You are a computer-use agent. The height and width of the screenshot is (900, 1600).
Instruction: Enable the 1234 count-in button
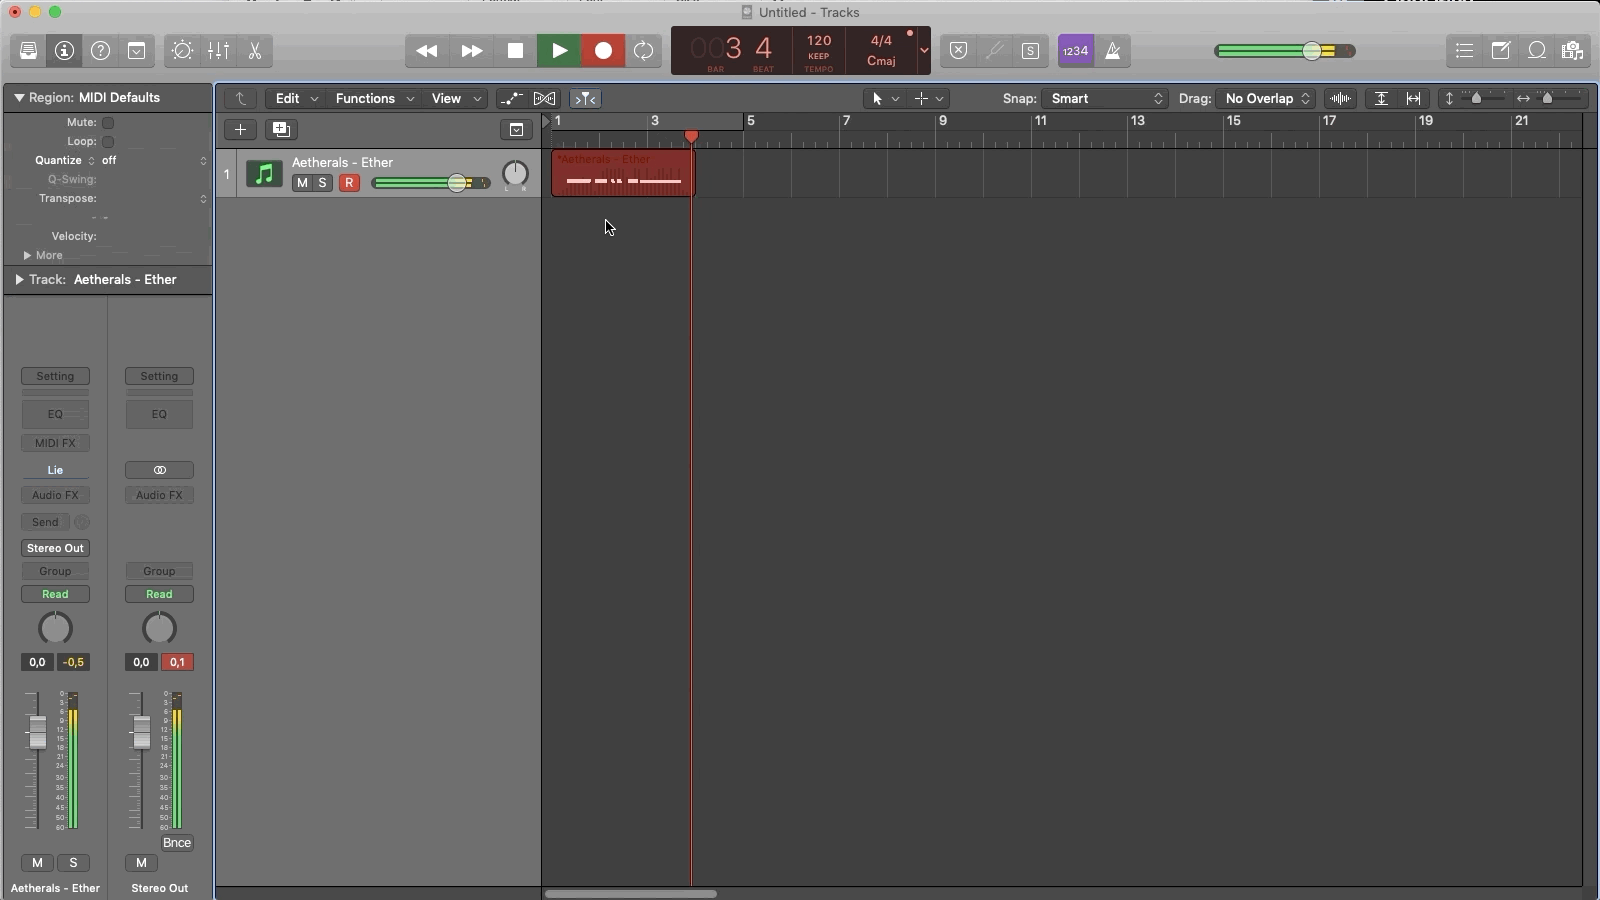pos(1074,50)
